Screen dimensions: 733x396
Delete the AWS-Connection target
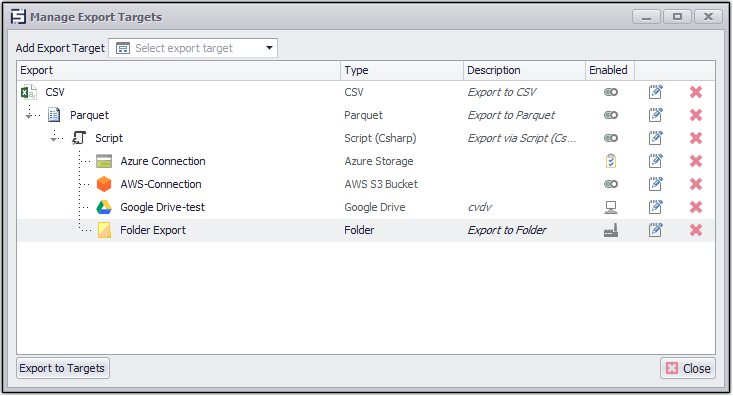(x=696, y=184)
